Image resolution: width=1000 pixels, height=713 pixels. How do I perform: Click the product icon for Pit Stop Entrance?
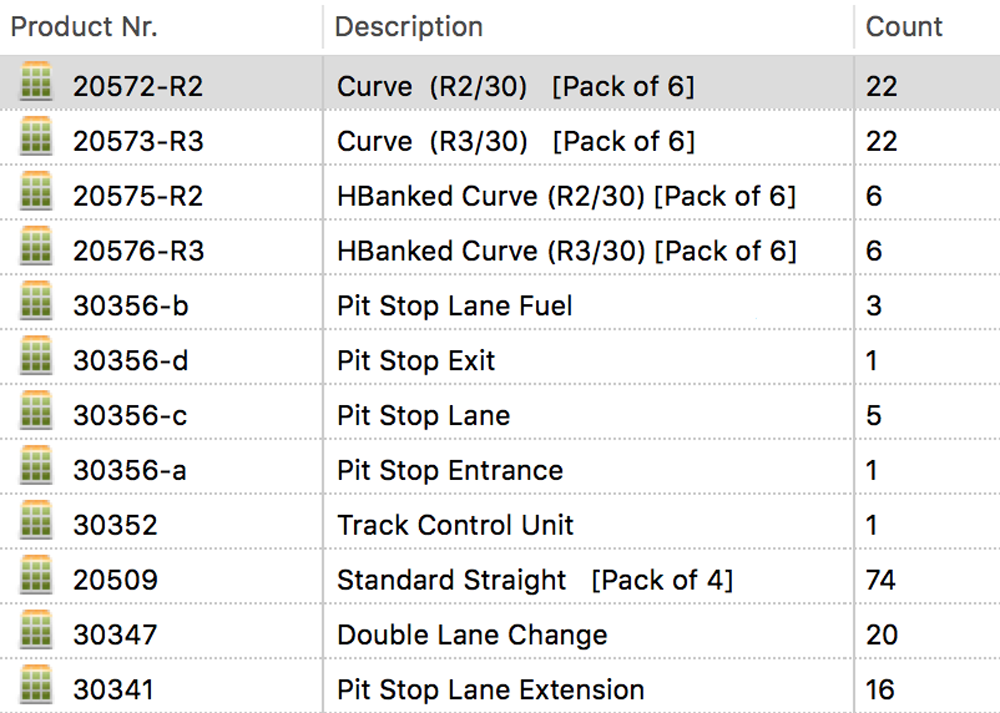click(x=35, y=470)
